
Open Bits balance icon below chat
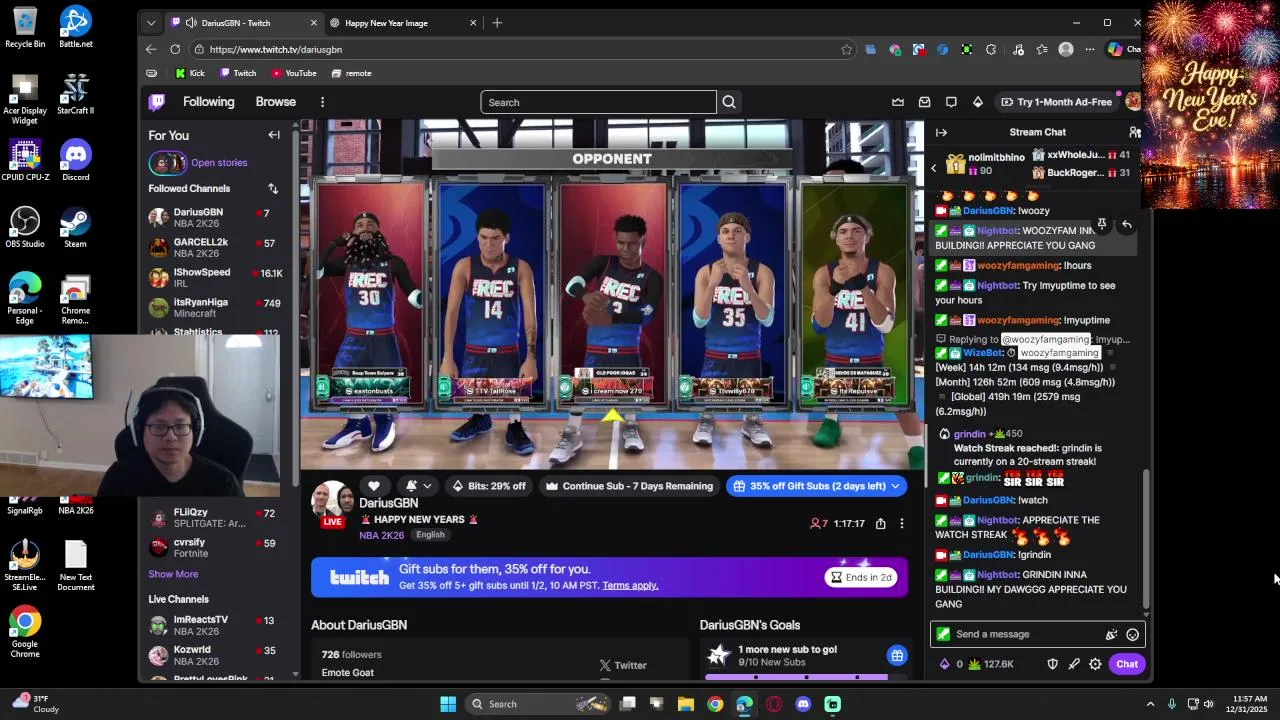coord(945,664)
